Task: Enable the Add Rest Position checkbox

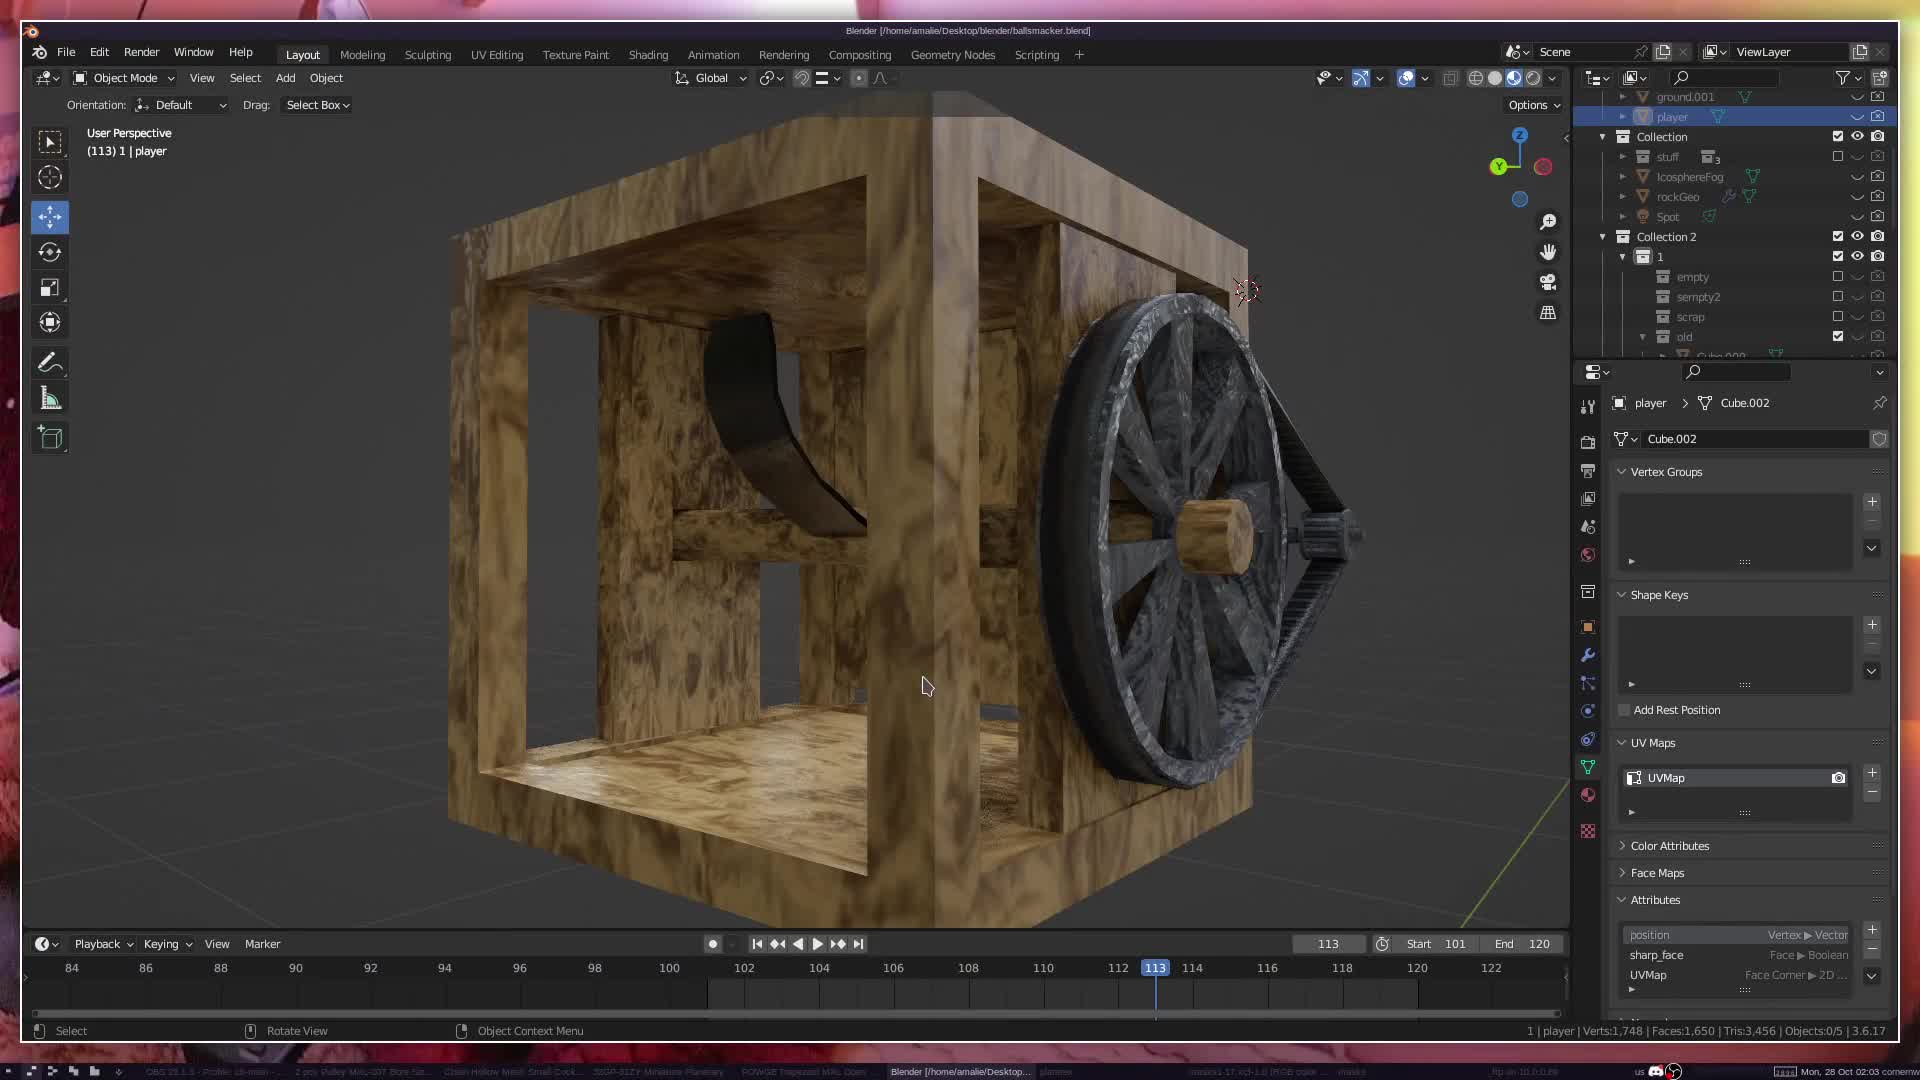Action: point(1624,710)
